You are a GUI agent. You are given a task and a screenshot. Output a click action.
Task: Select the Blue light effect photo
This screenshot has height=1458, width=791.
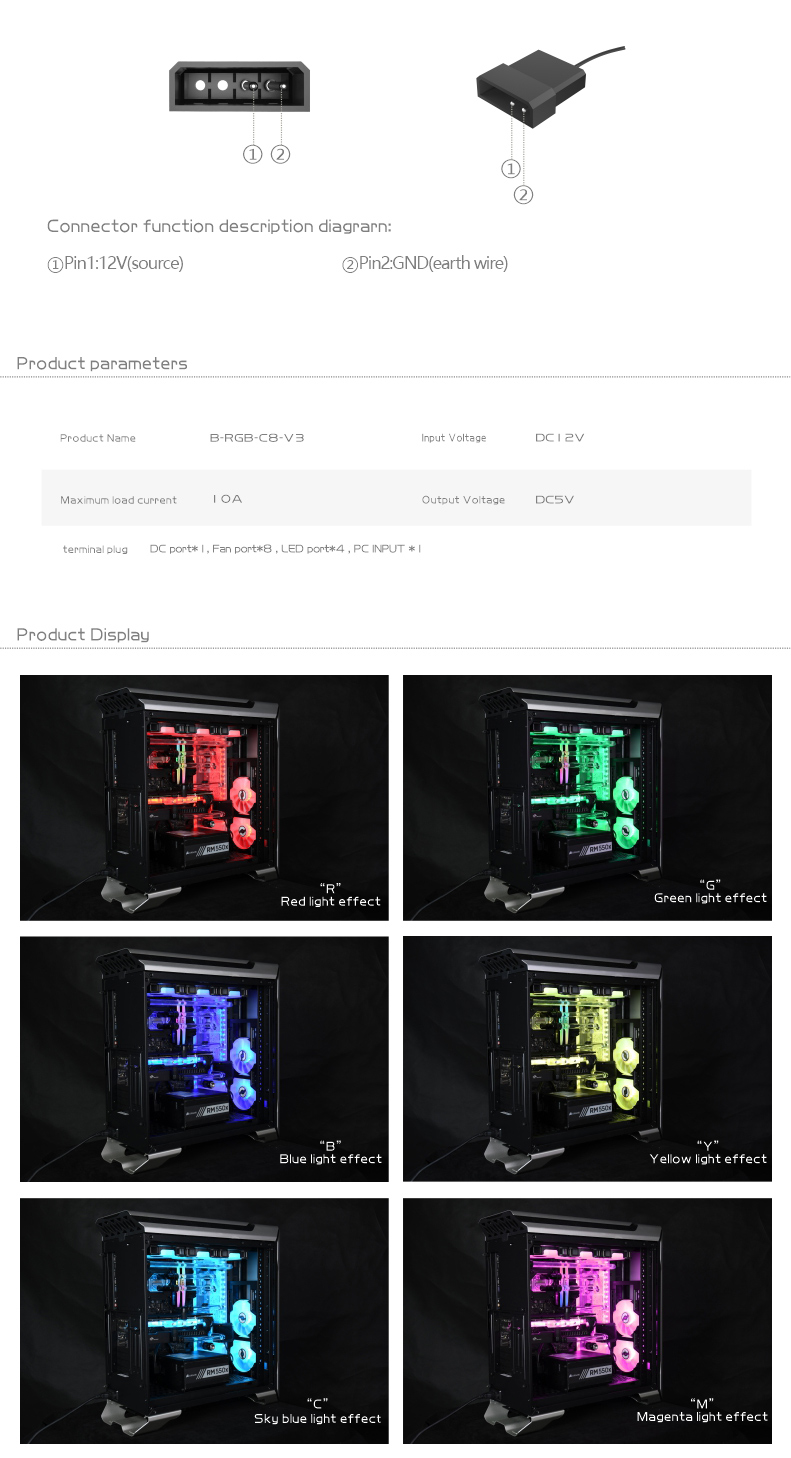(x=204, y=1058)
